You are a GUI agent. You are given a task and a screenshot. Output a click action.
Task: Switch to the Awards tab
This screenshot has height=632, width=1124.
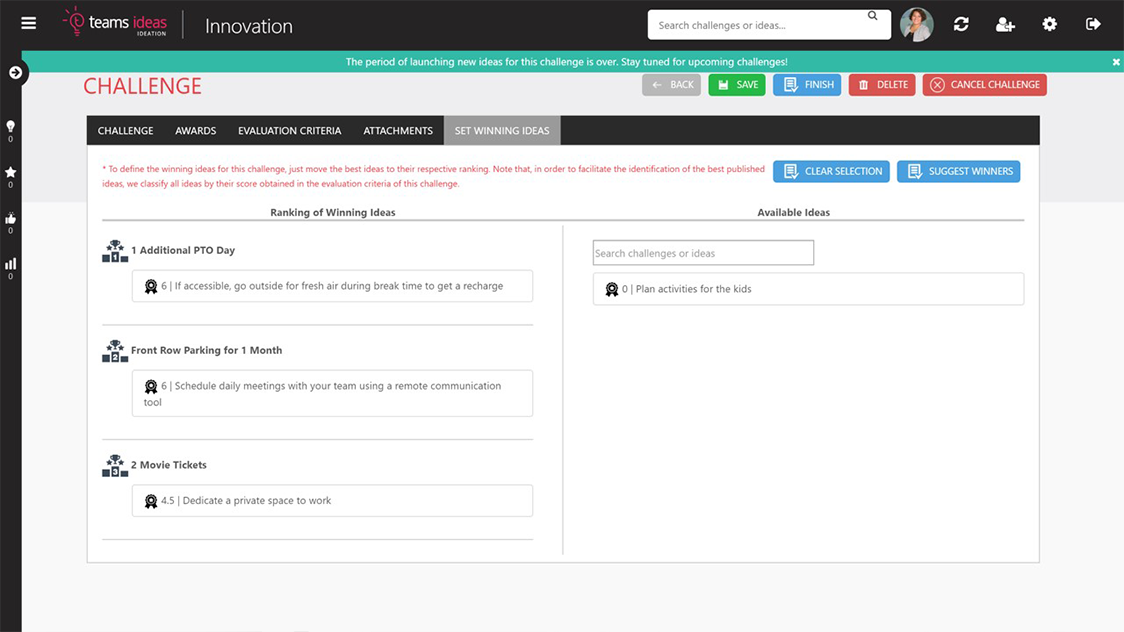pos(196,131)
